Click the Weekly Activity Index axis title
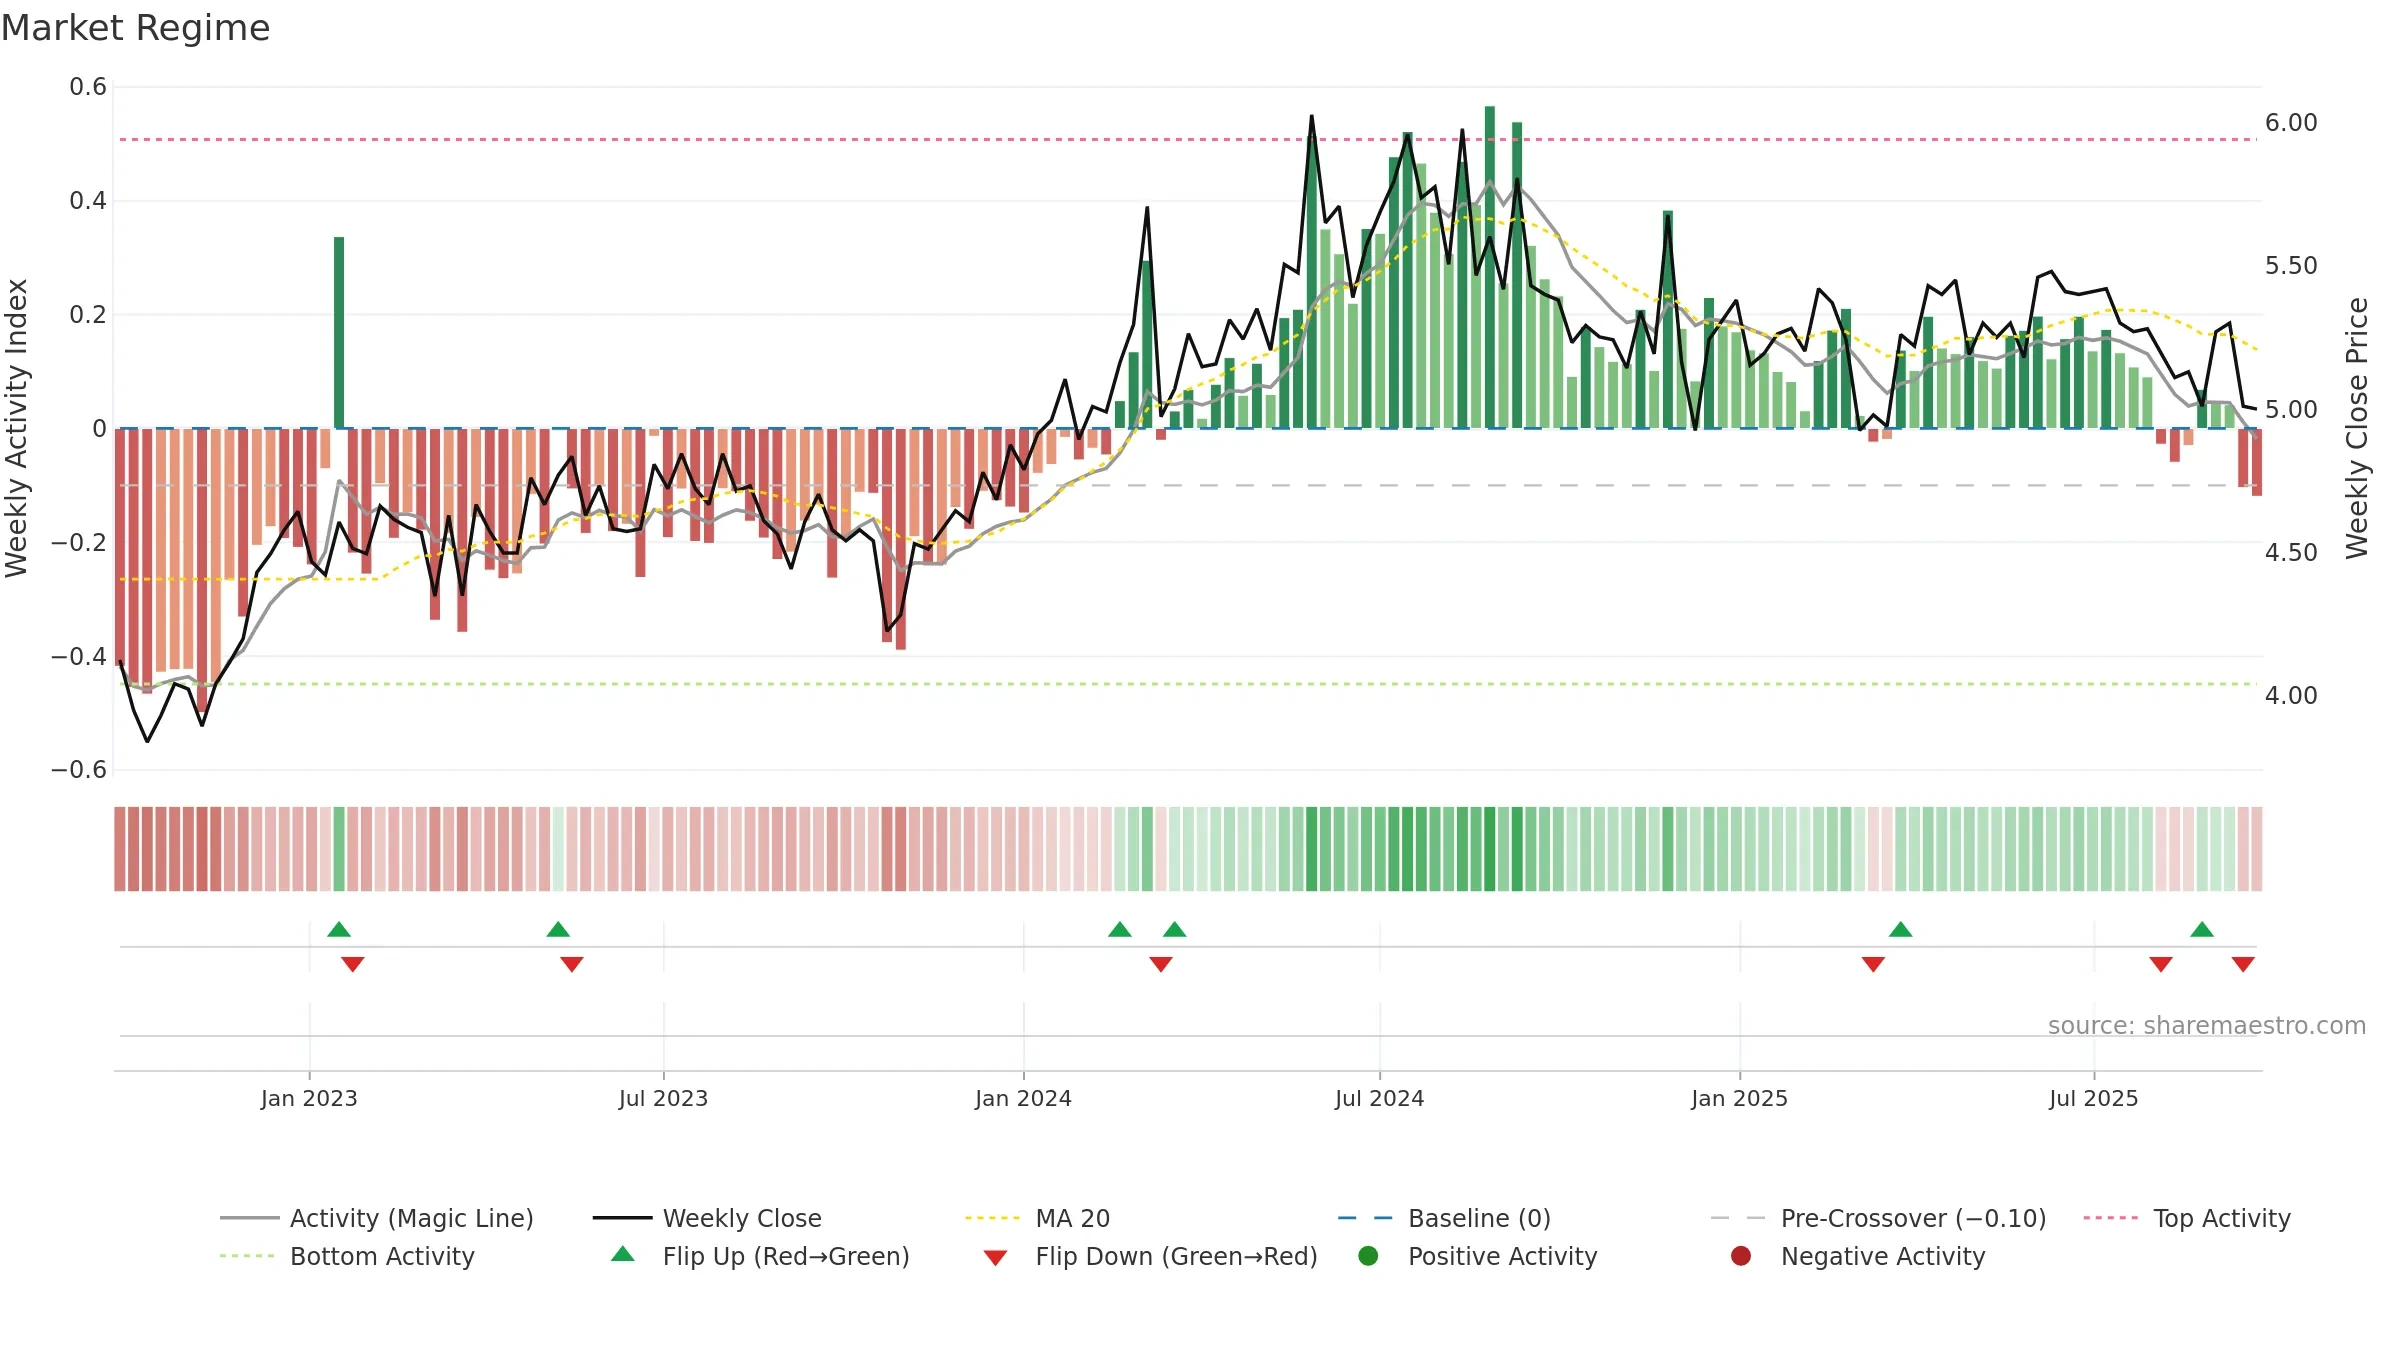The image size is (2400, 1350). 17,428
